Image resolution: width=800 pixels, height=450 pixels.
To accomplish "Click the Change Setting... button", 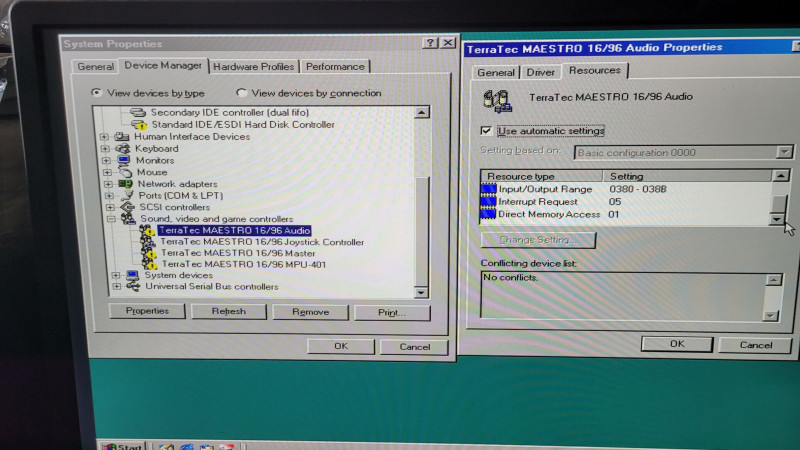I will tap(538, 239).
